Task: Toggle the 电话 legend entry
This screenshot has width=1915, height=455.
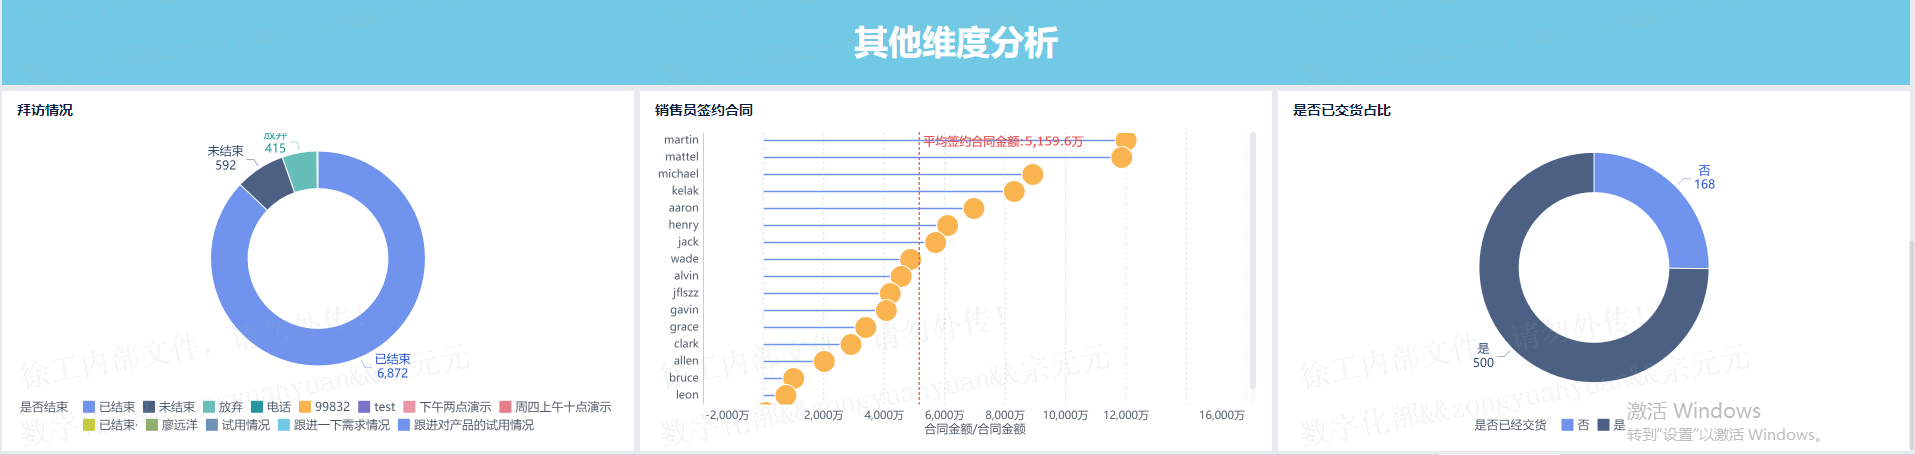Action: coord(270,407)
